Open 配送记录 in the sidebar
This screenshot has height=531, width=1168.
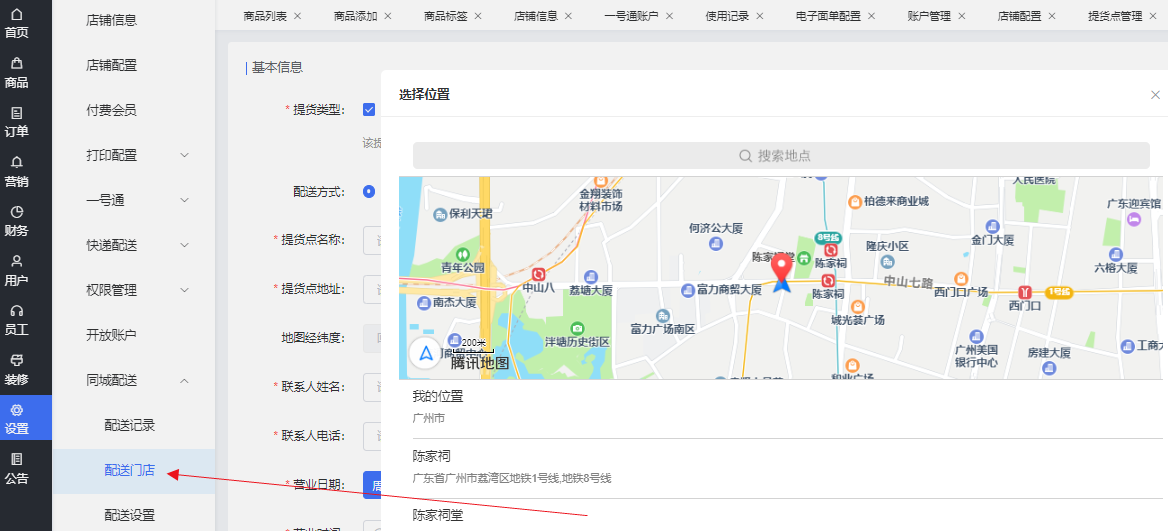[130, 425]
